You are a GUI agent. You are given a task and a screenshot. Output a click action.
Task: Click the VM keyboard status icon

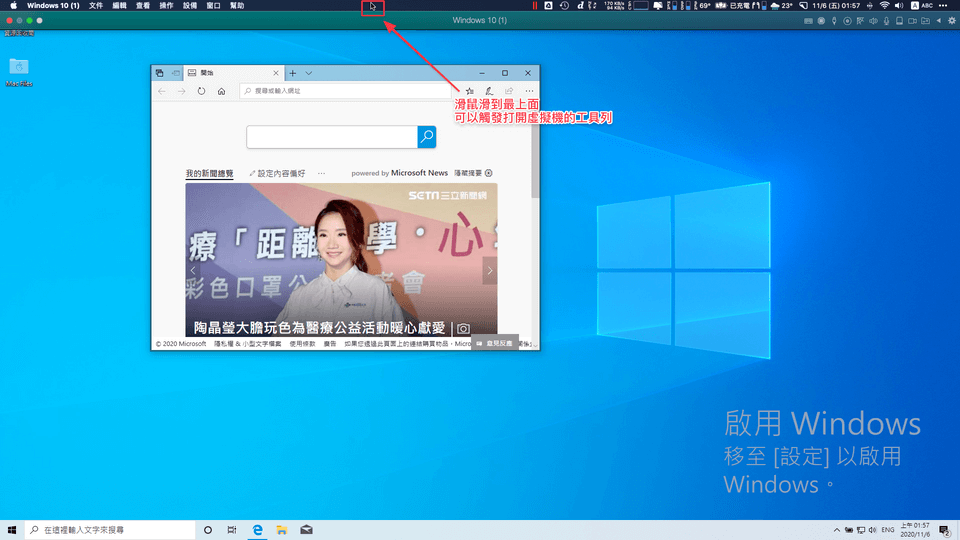coord(808,21)
